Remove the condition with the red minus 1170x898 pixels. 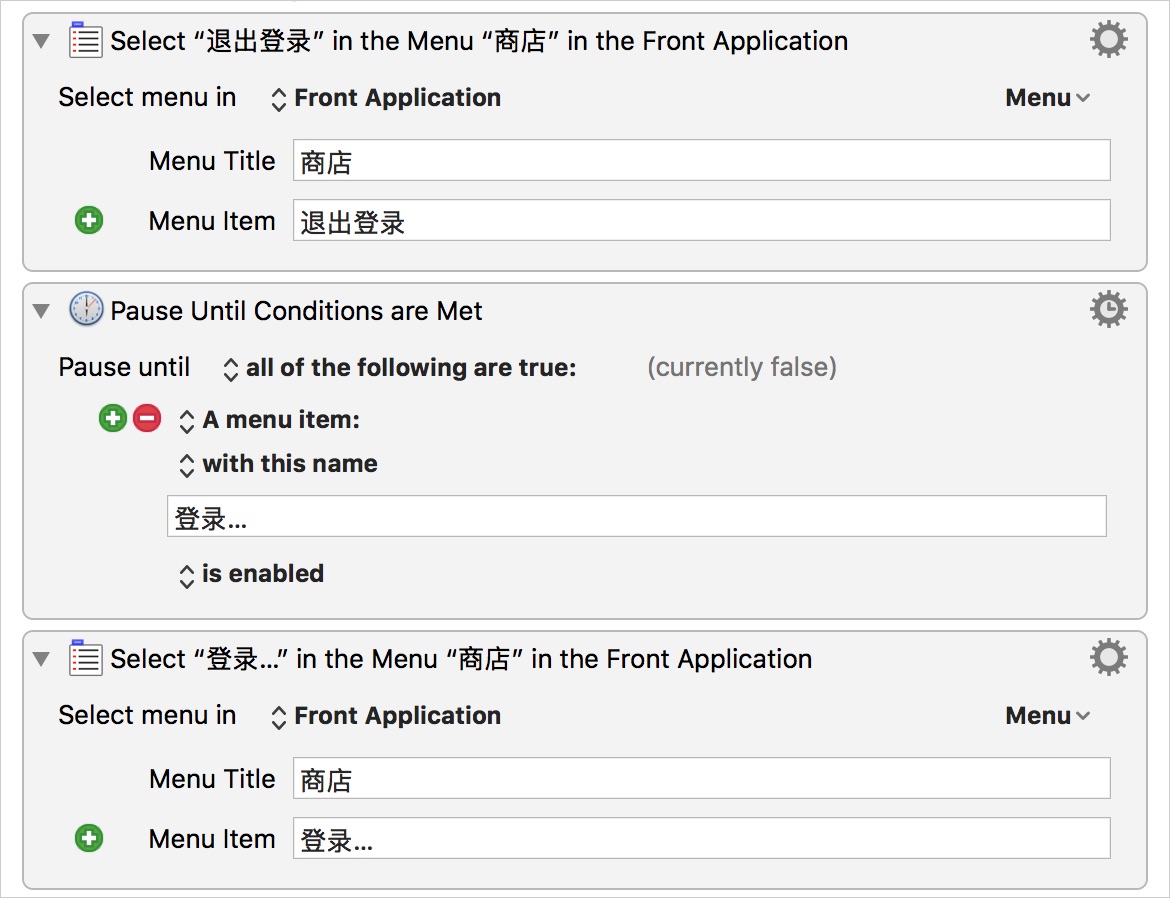[147, 419]
